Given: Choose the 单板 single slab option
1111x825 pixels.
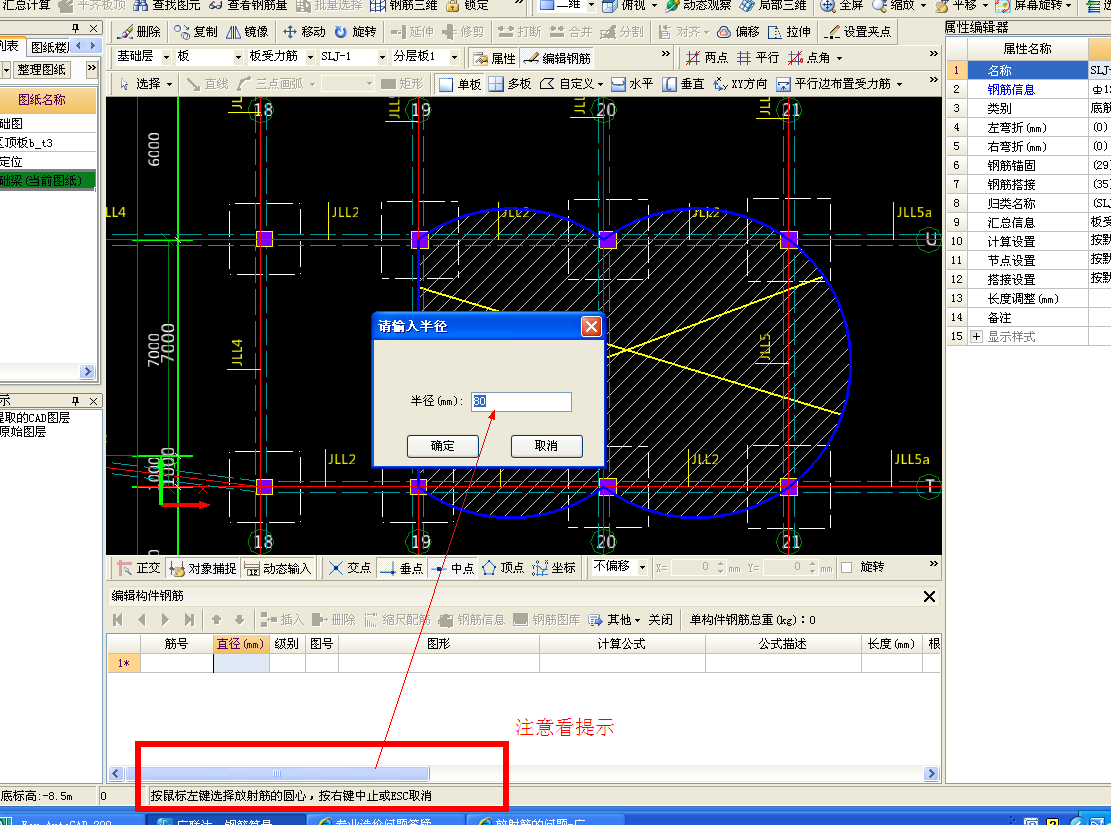Looking at the screenshot, I should coord(461,84).
